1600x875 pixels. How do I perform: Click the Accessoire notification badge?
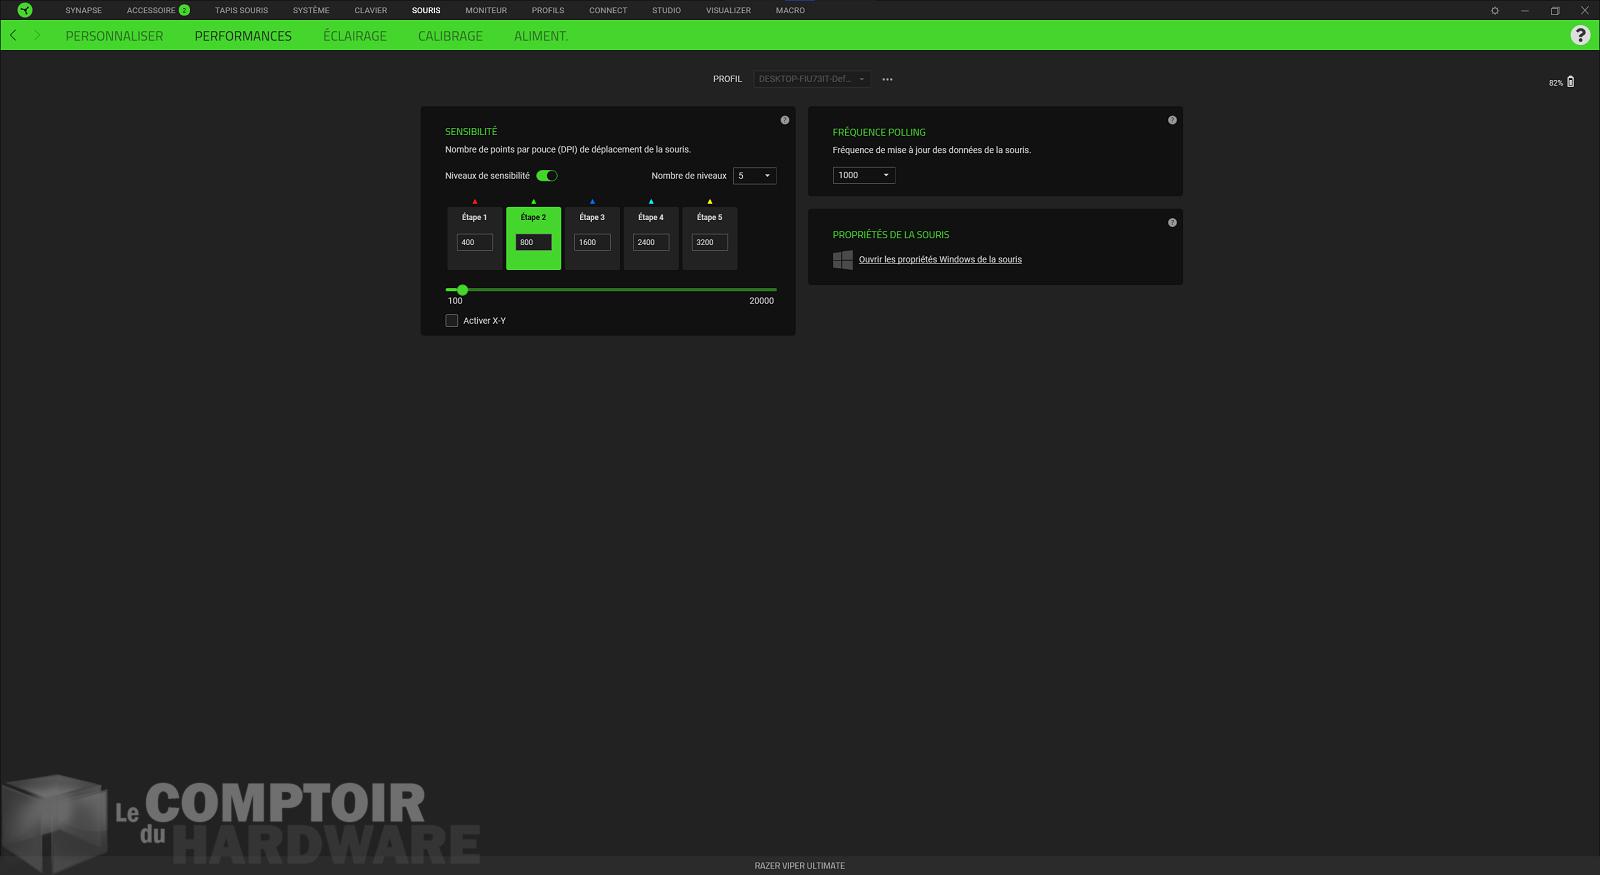184,10
